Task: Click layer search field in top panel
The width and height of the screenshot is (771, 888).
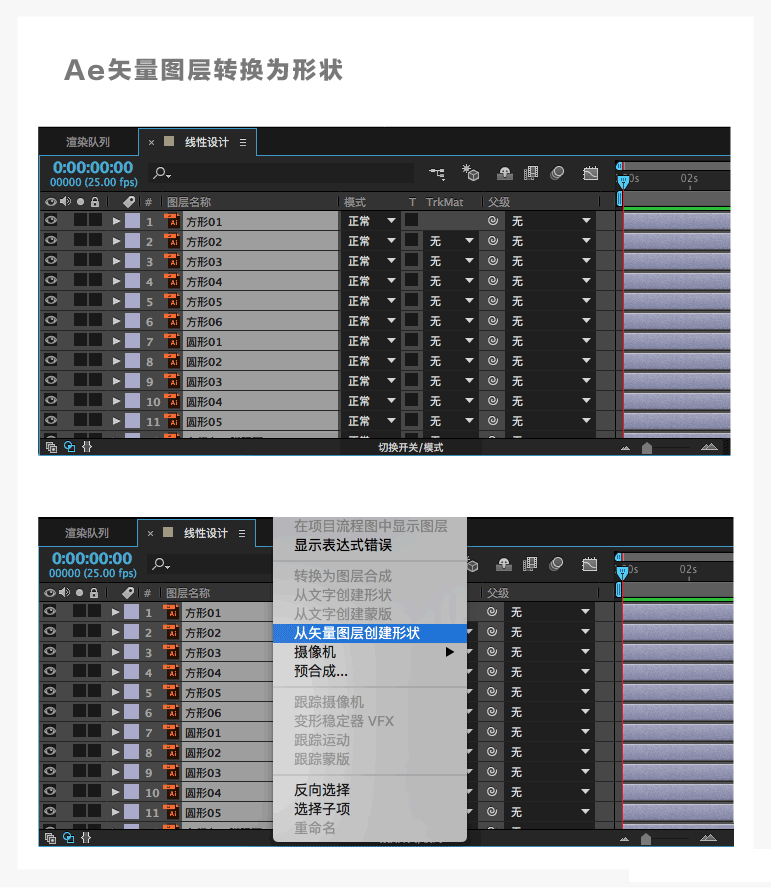Action: tap(280, 173)
